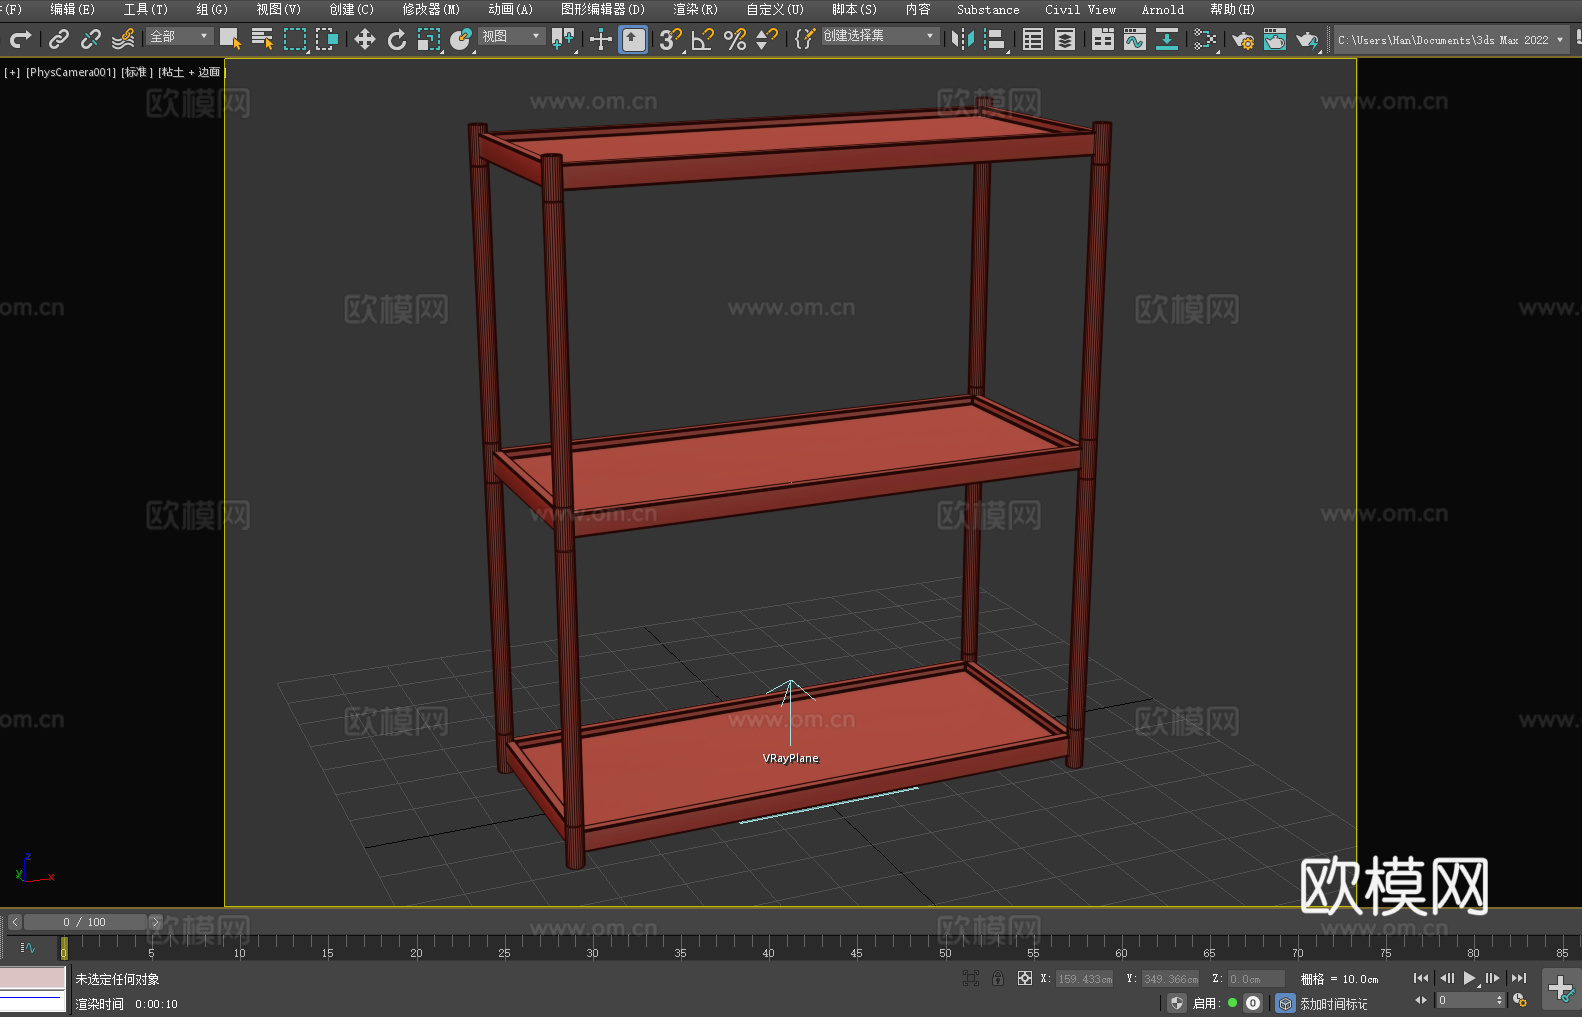Open the reference coordinate 视图 dropdown

pyautogui.click(x=512, y=36)
